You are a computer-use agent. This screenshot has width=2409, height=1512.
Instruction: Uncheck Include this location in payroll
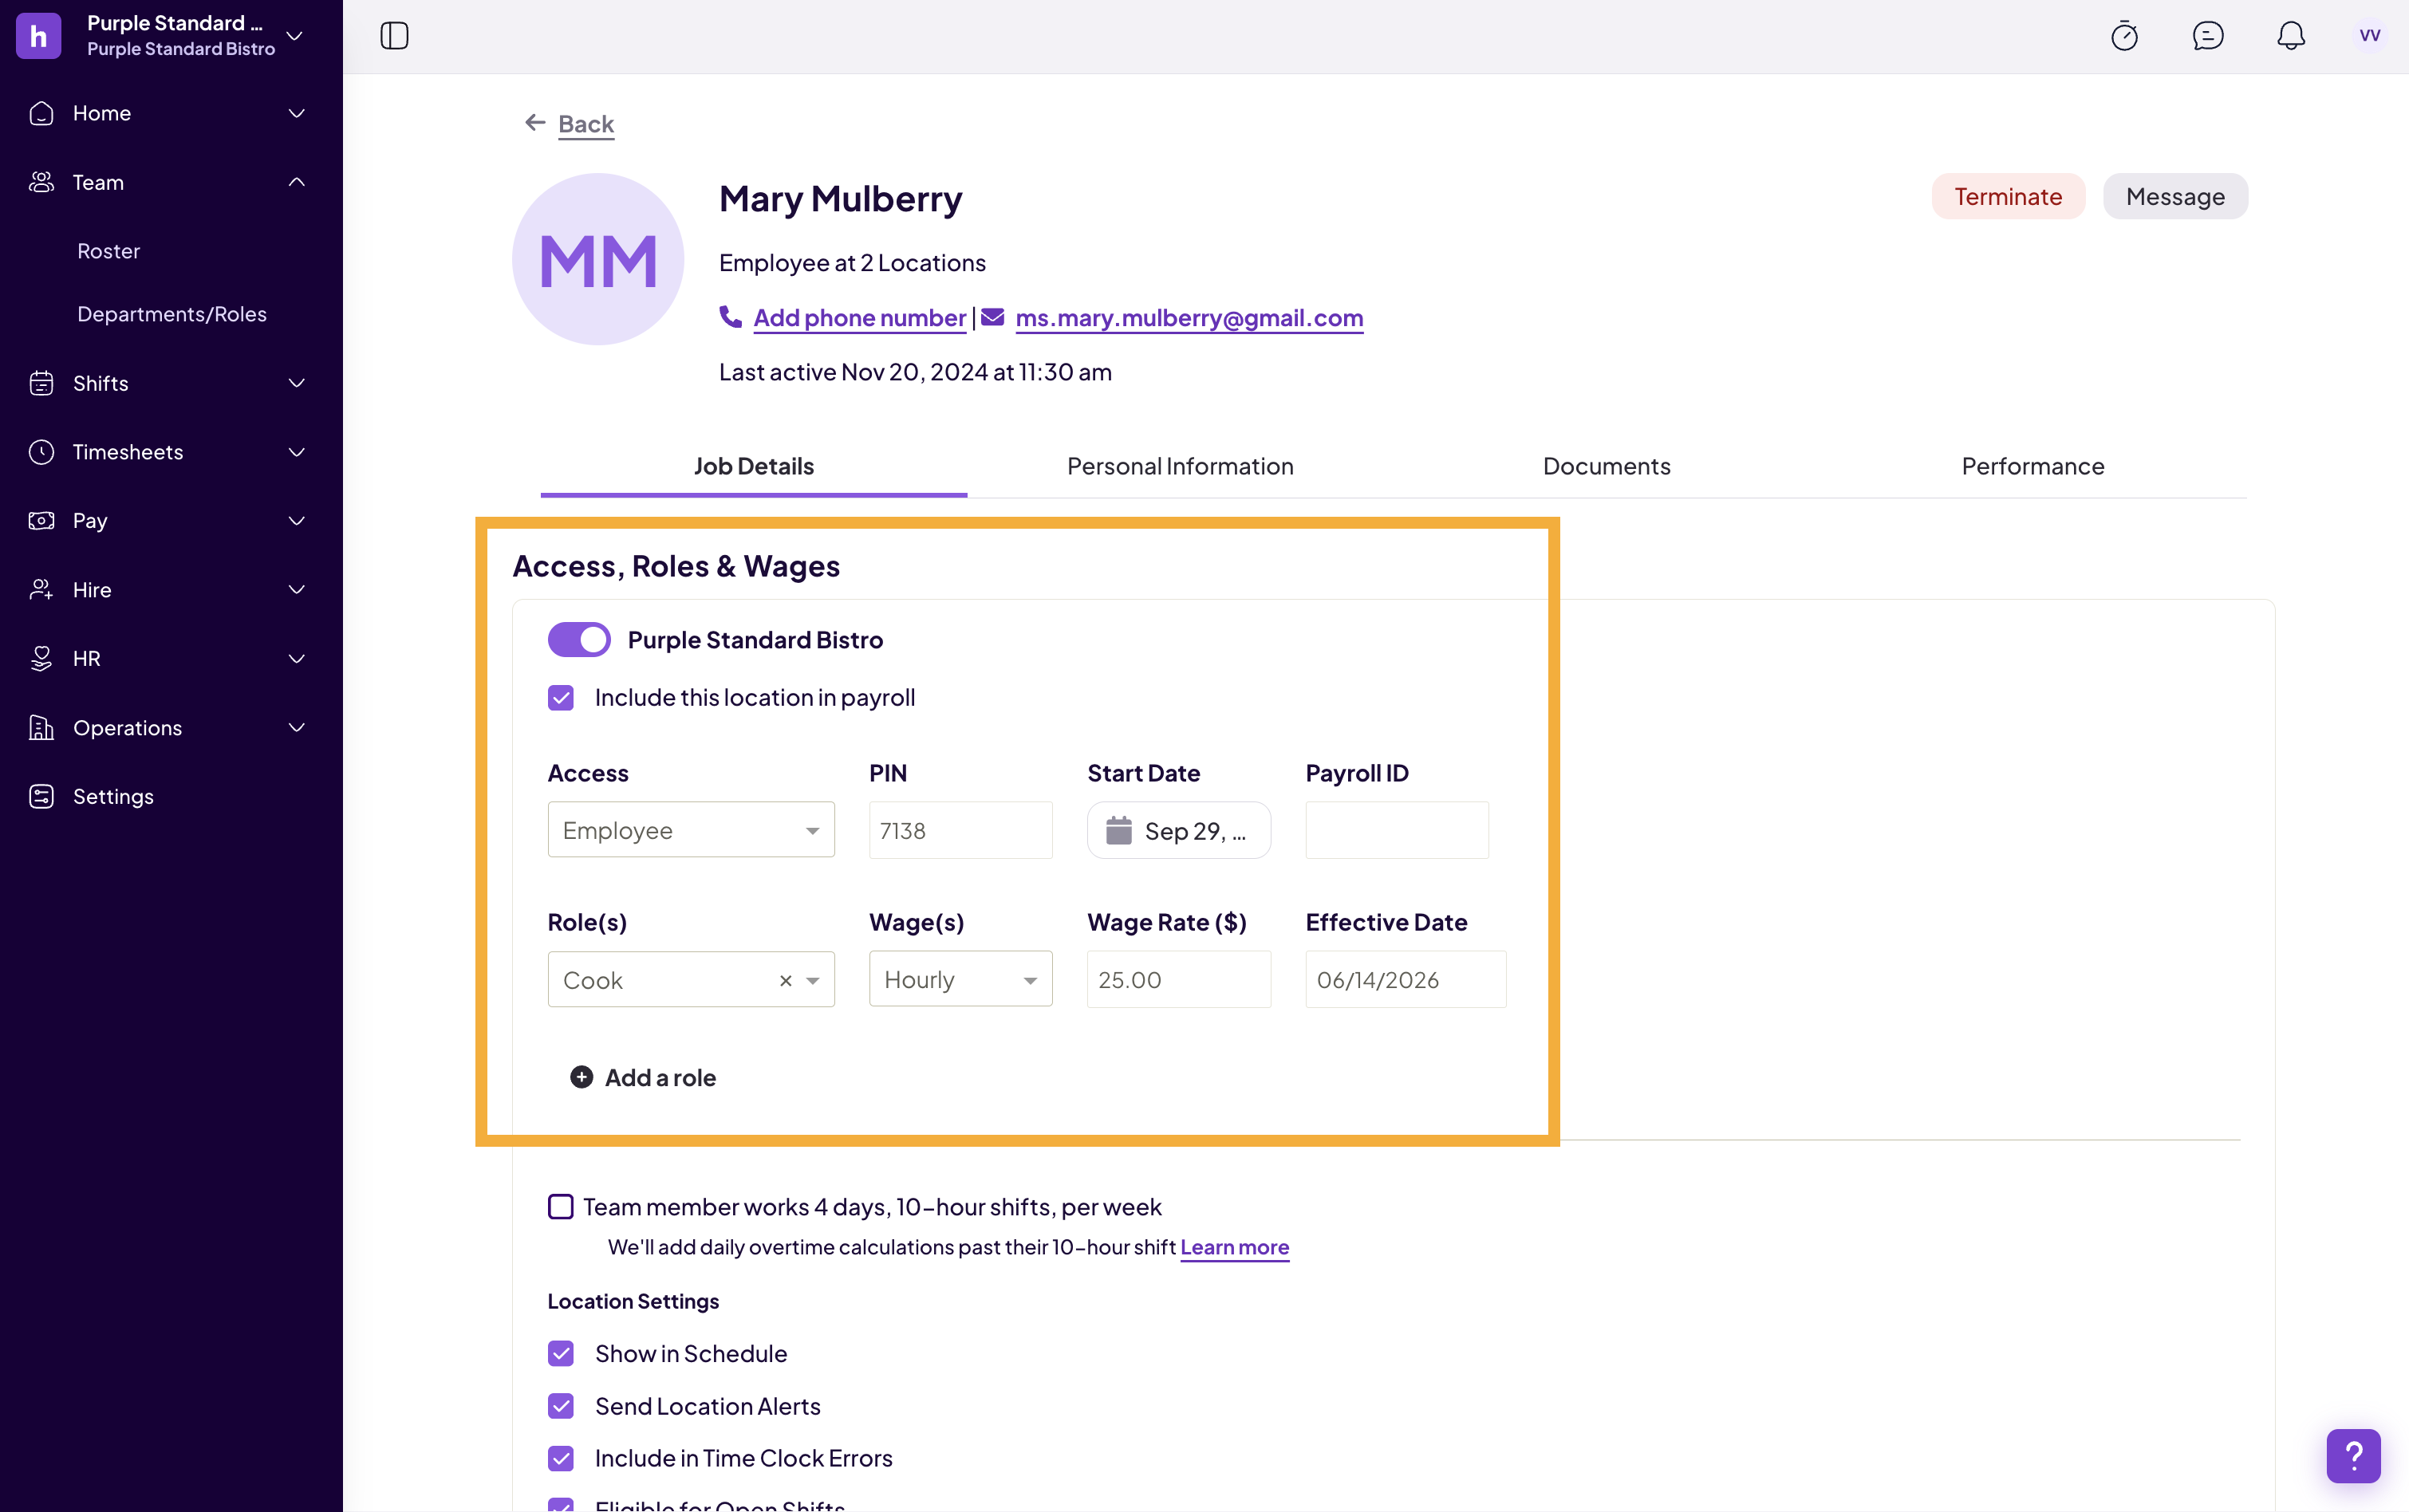coord(561,698)
